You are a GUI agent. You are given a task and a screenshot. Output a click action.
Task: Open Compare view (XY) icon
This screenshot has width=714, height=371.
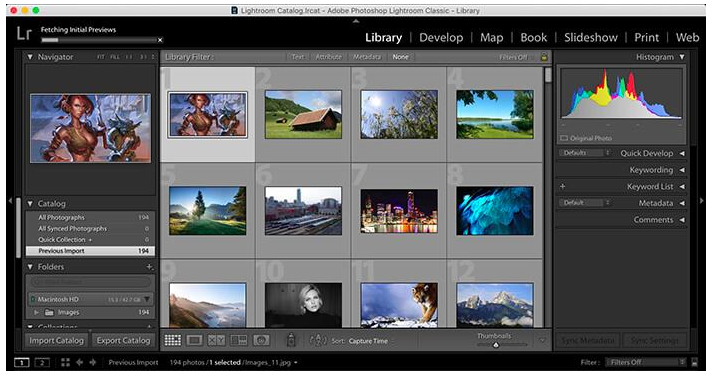216,340
